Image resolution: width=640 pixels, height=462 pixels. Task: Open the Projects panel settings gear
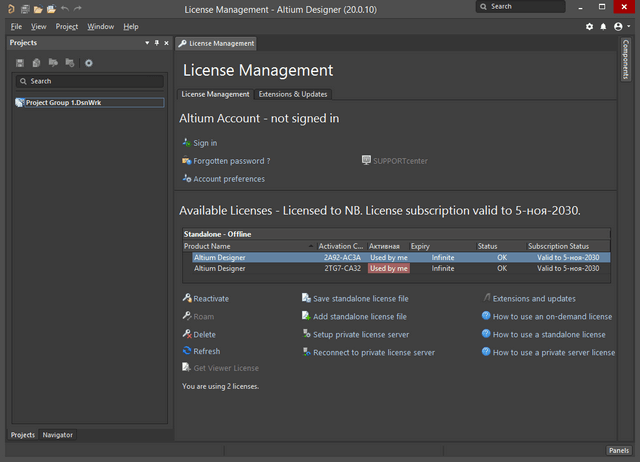tap(89, 63)
